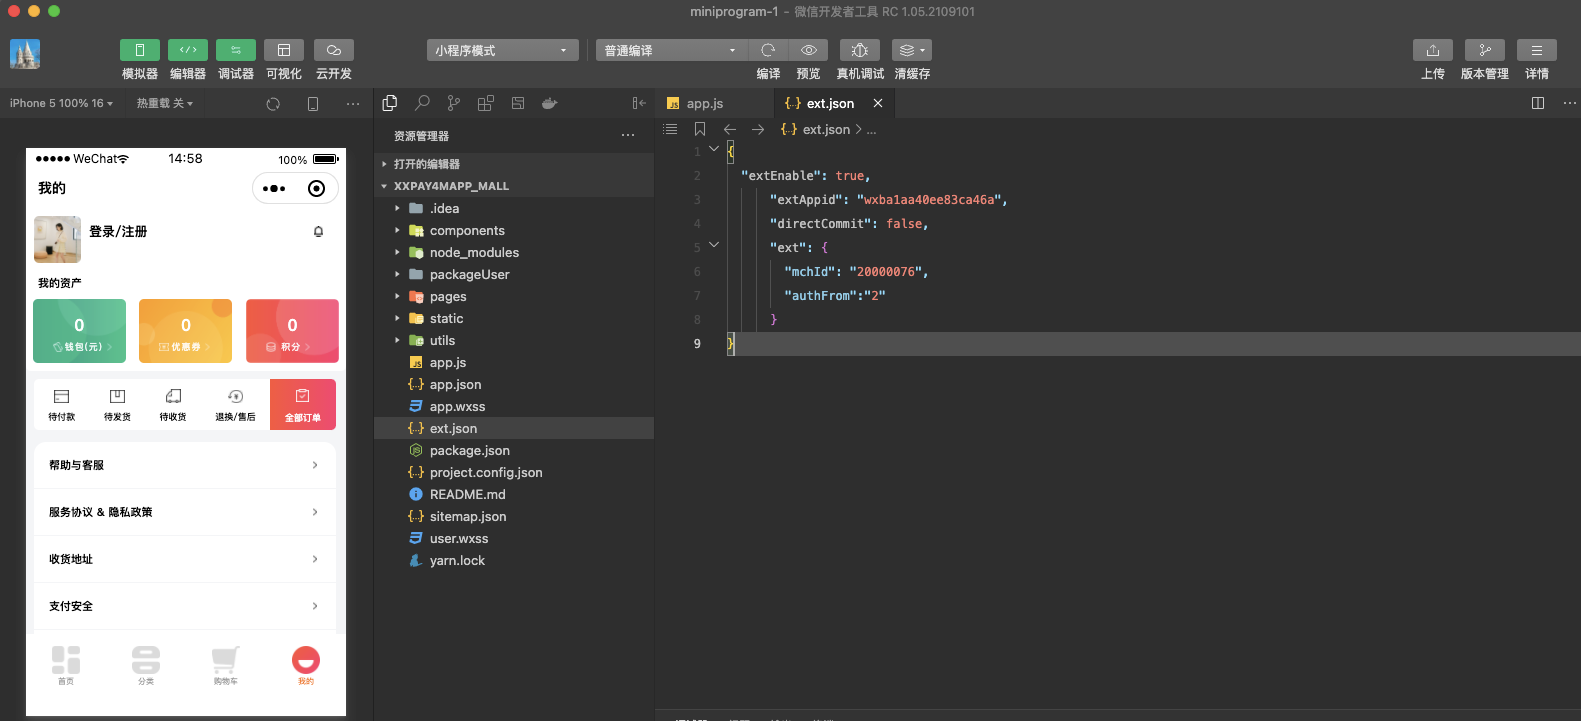Switch to 购物车 tab in simulator
Screen dimensions: 1581x721
tap(226, 665)
